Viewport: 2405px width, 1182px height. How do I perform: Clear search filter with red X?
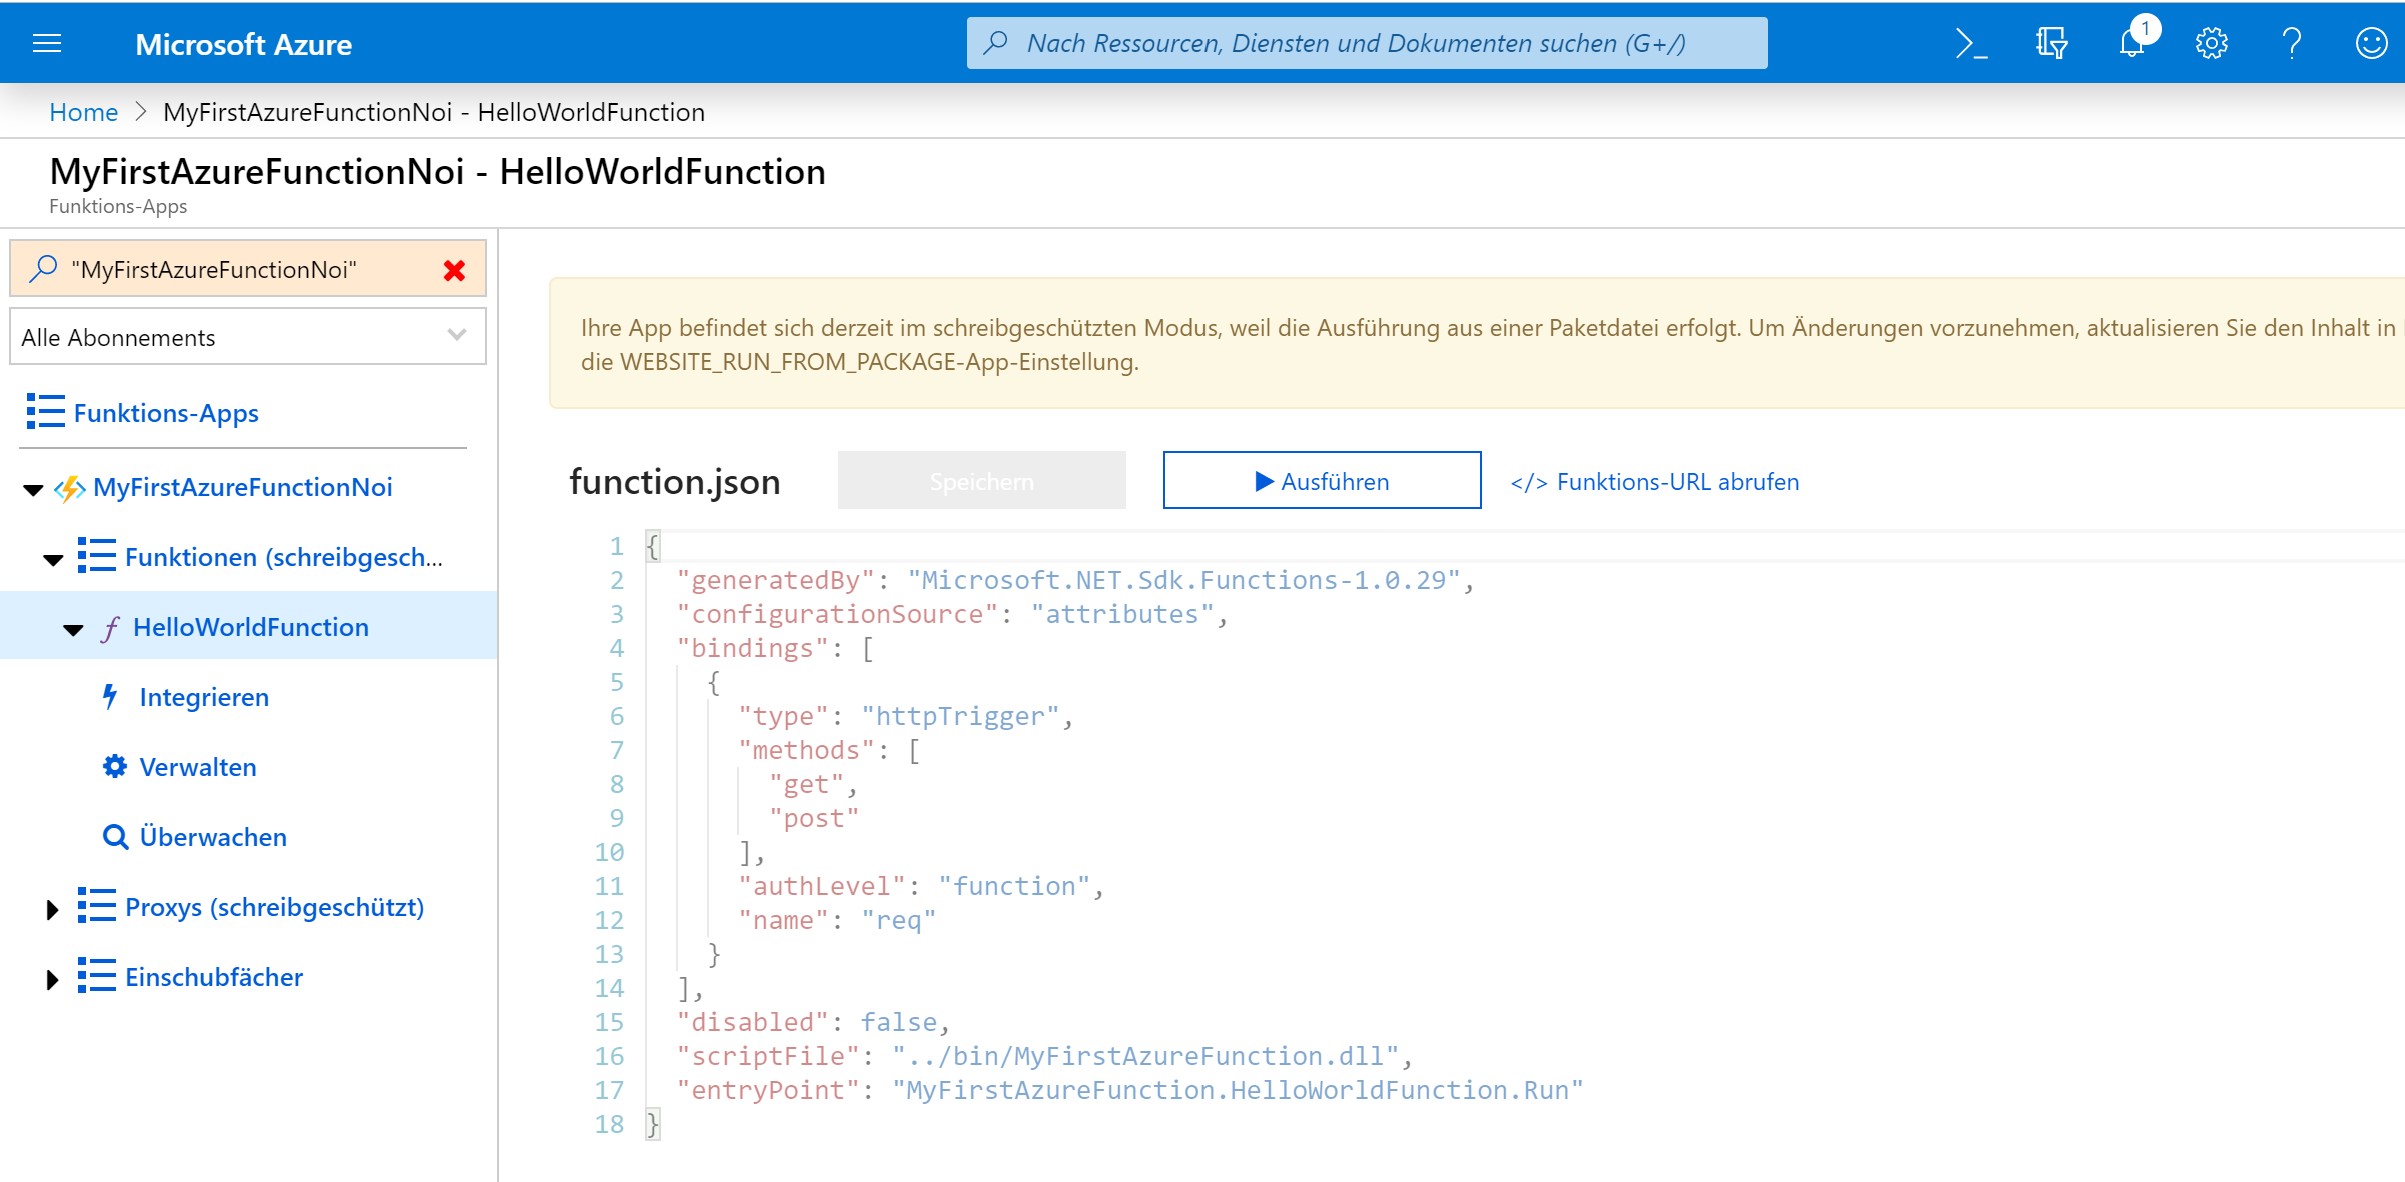[x=454, y=270]
